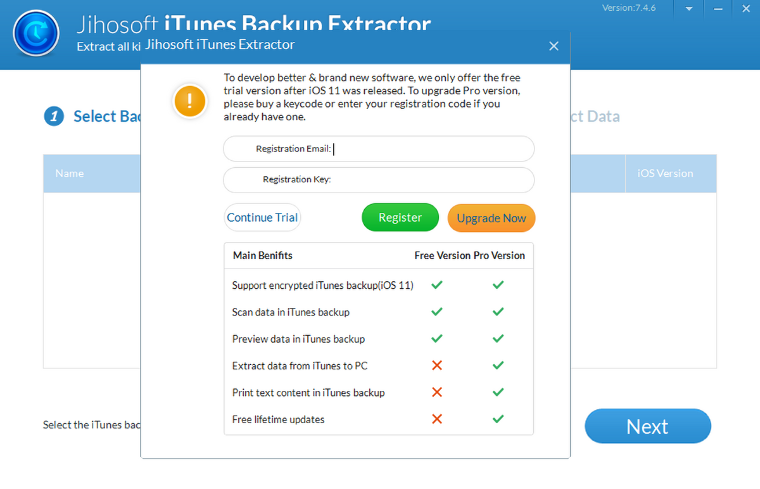760x489 pixels.
Task: Select 'Preview data in iTunes backup' text
Action: [299, 339]
